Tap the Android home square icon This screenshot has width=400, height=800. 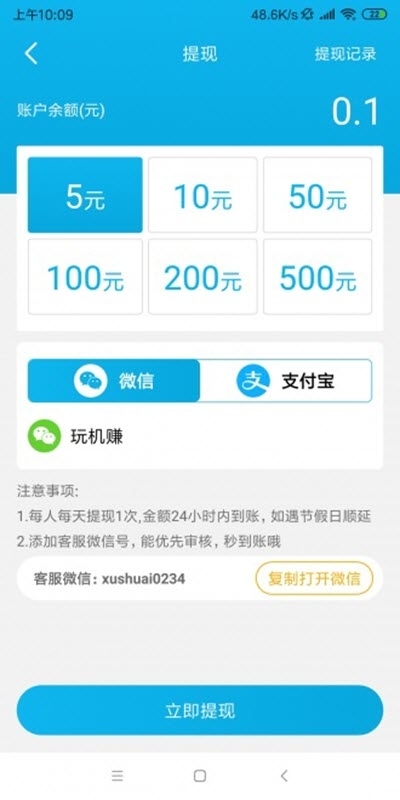[200, 776]
